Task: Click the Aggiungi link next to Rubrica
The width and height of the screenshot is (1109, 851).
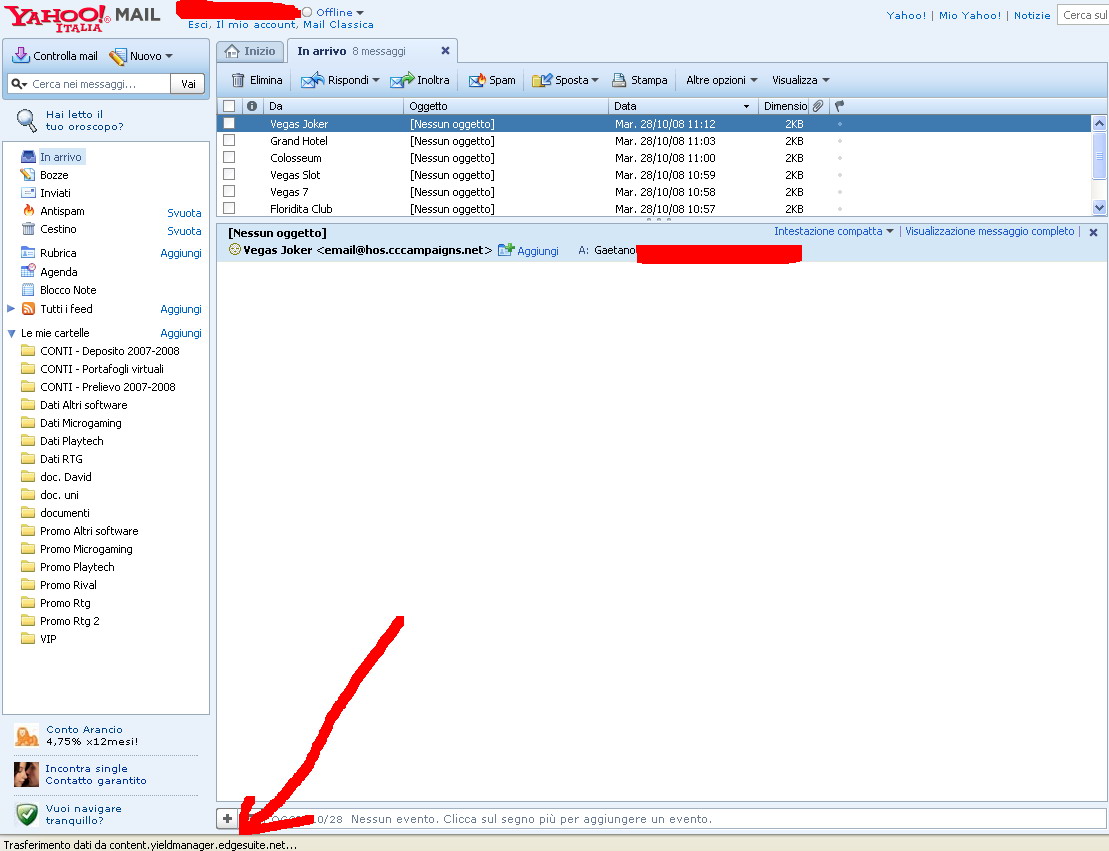Action: (x=181, y=253)
